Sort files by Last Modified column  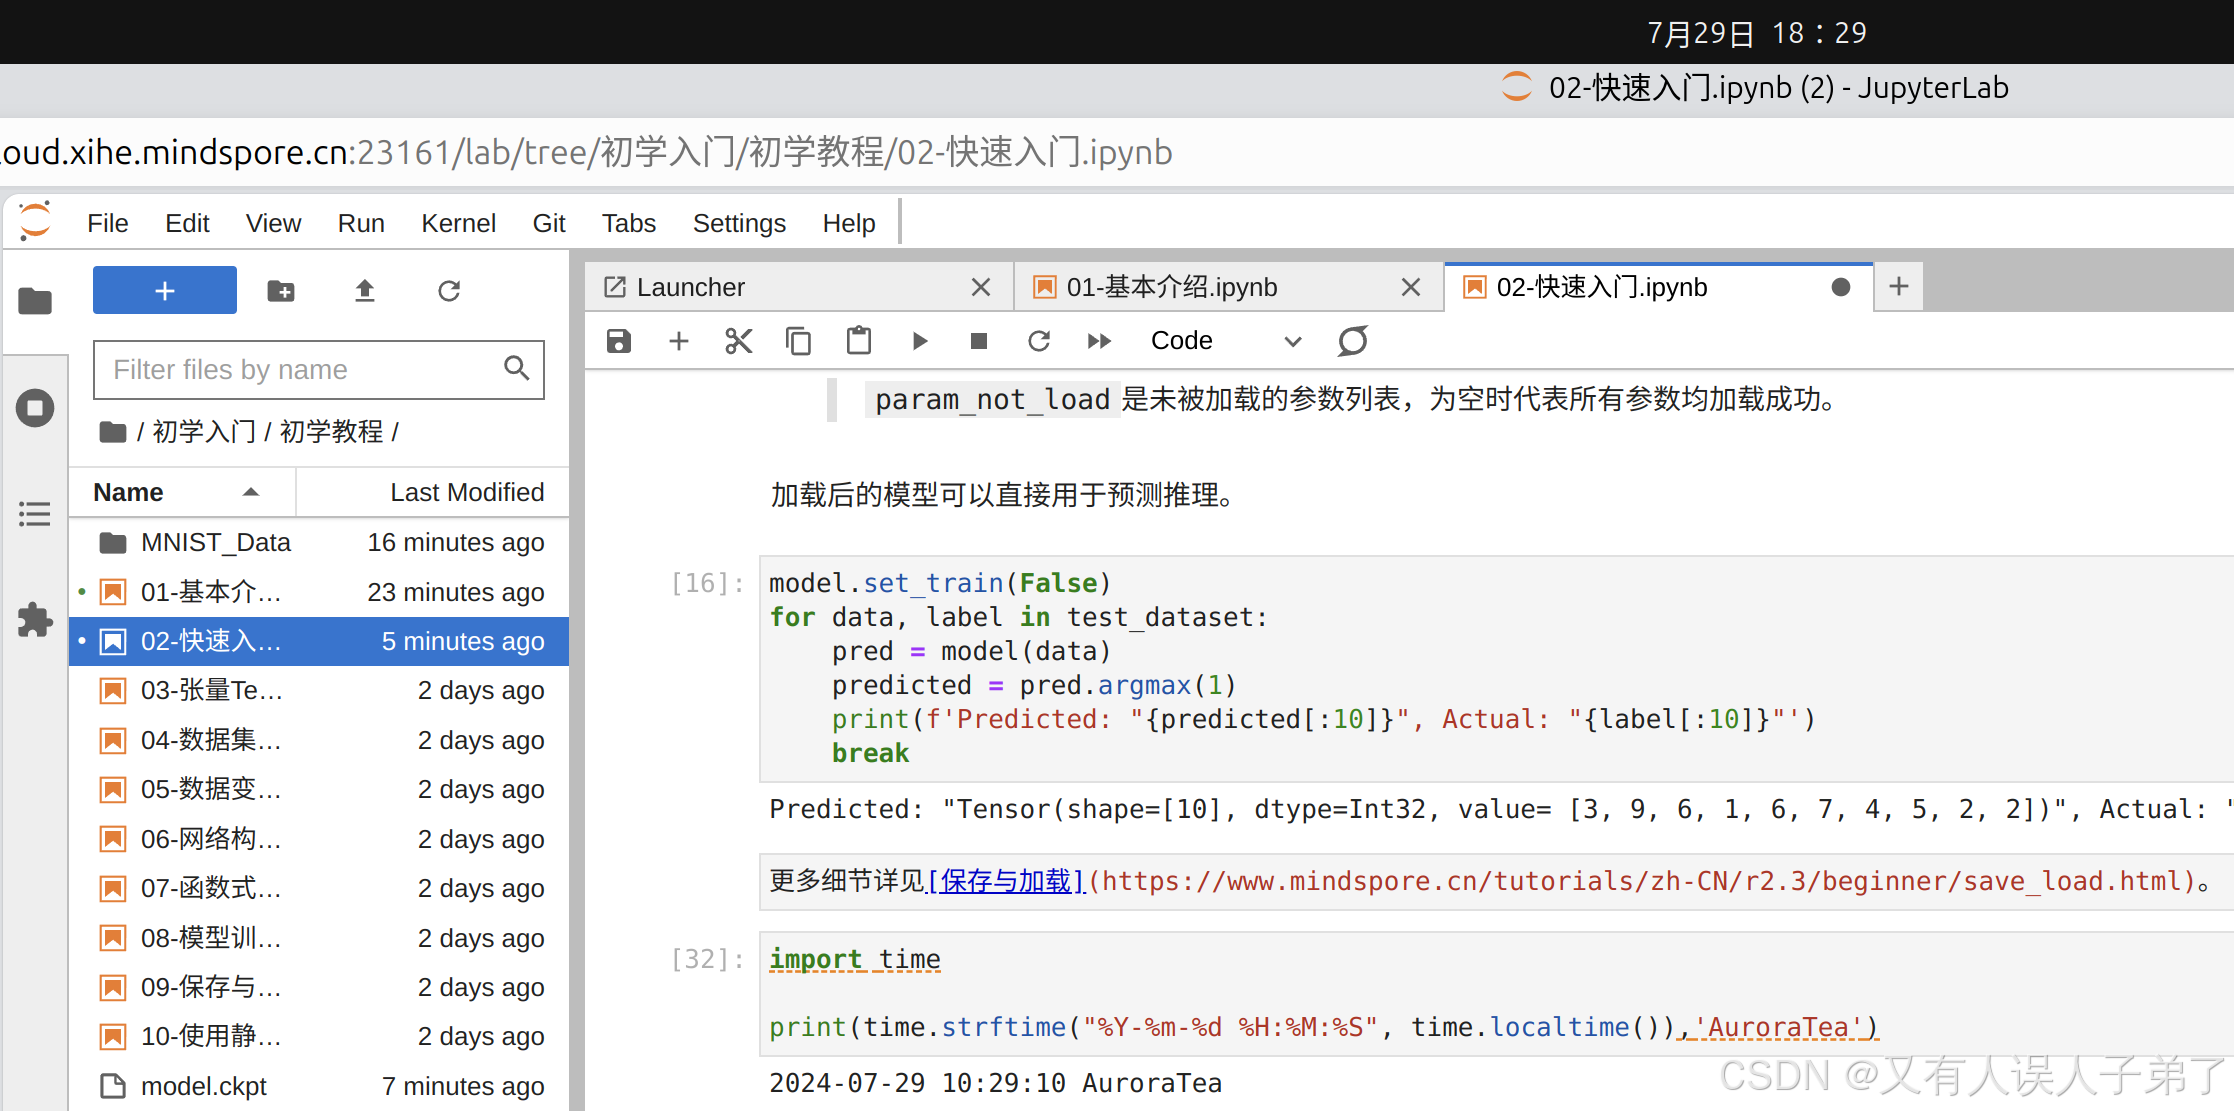(x=466, y=492)
